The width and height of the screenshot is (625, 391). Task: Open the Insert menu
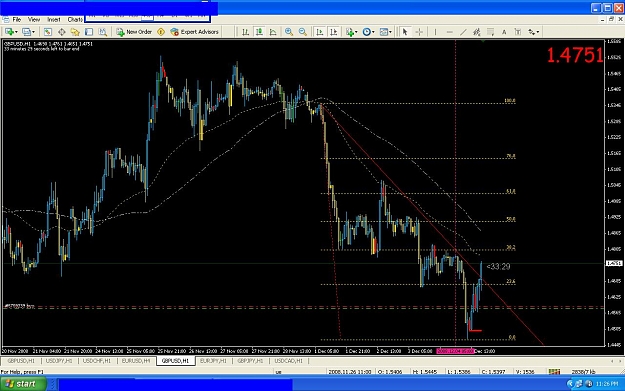tap(54, 20)
